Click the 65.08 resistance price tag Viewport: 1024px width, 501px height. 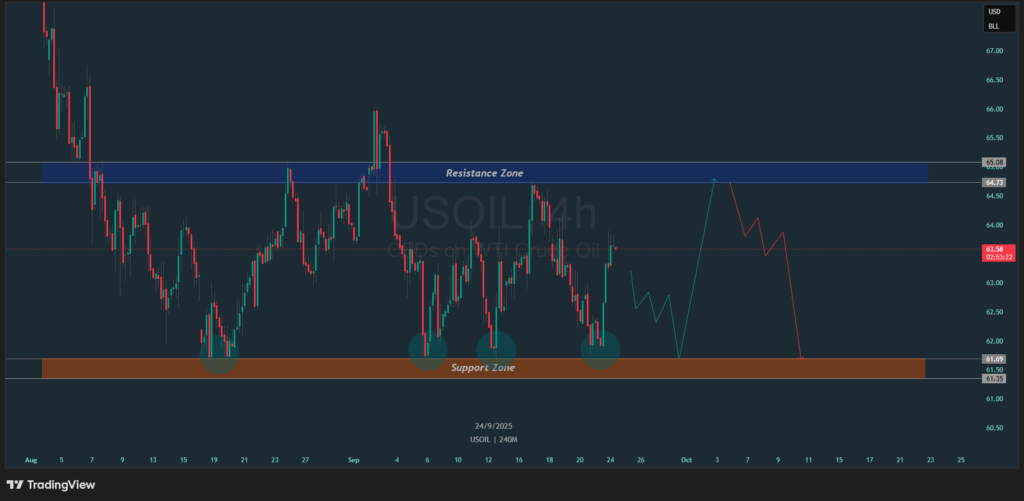994,162
